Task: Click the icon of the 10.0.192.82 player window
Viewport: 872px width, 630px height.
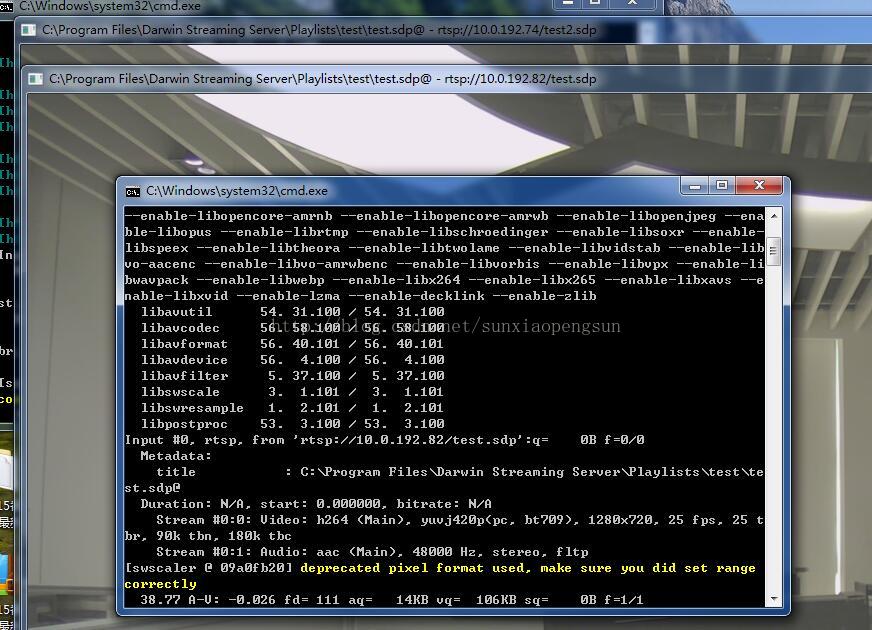Action: click(35, 79)
